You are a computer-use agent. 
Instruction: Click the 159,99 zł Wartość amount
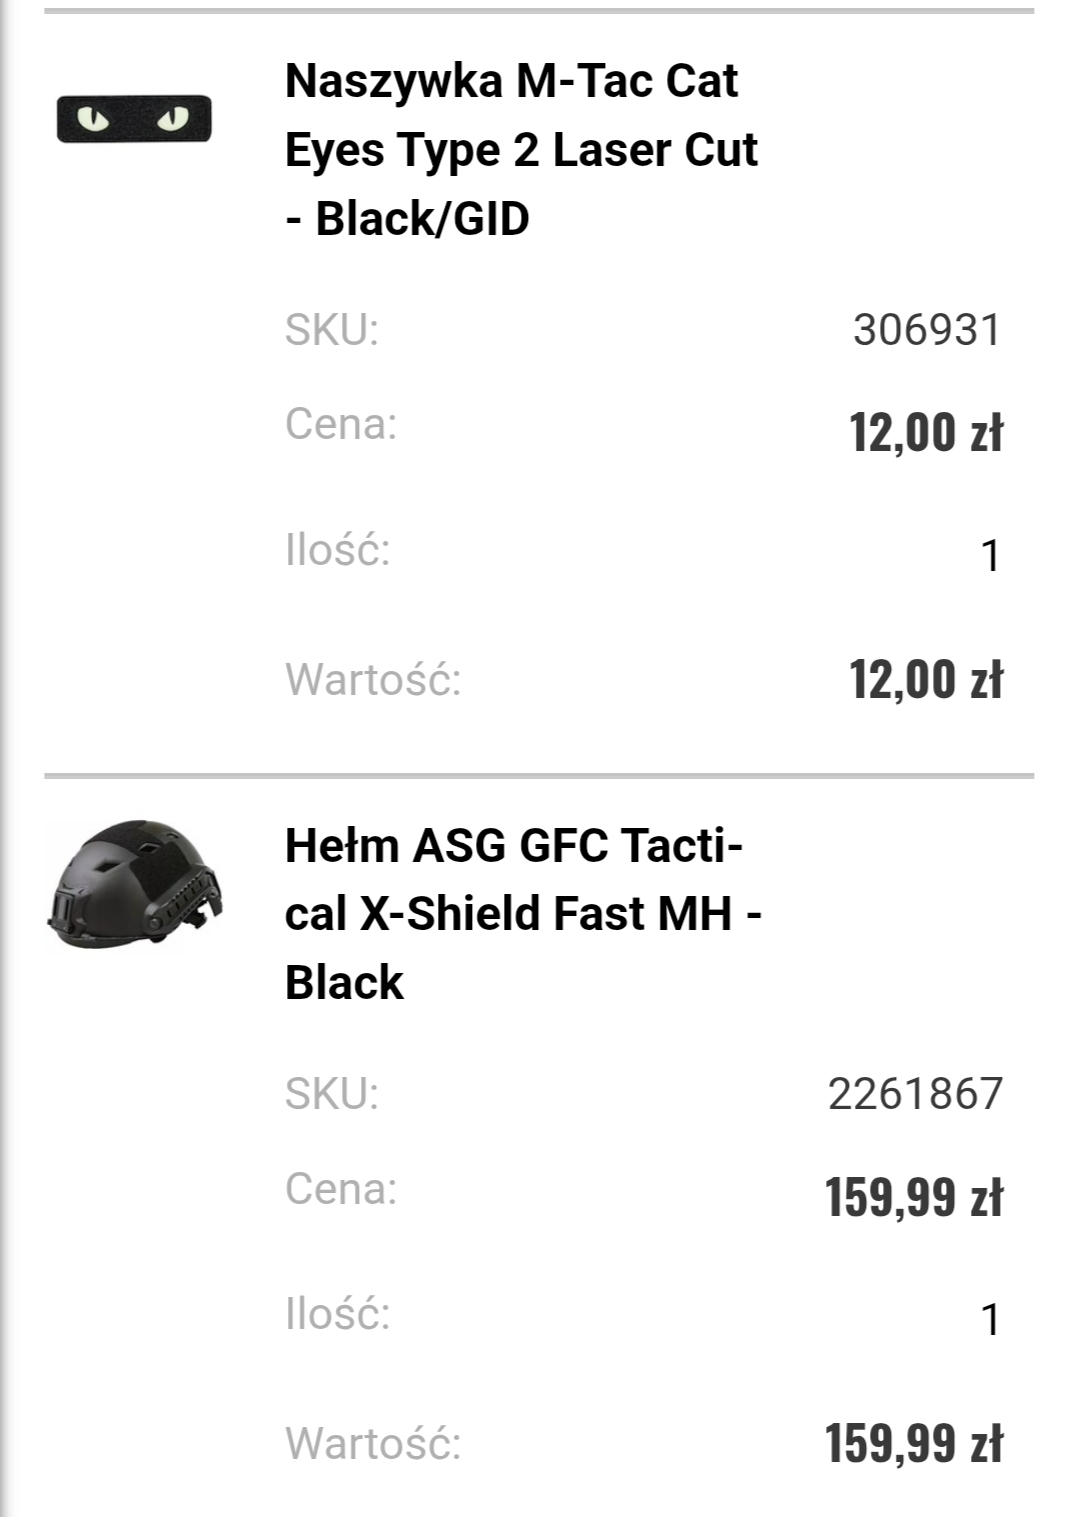coord(913,1444)
